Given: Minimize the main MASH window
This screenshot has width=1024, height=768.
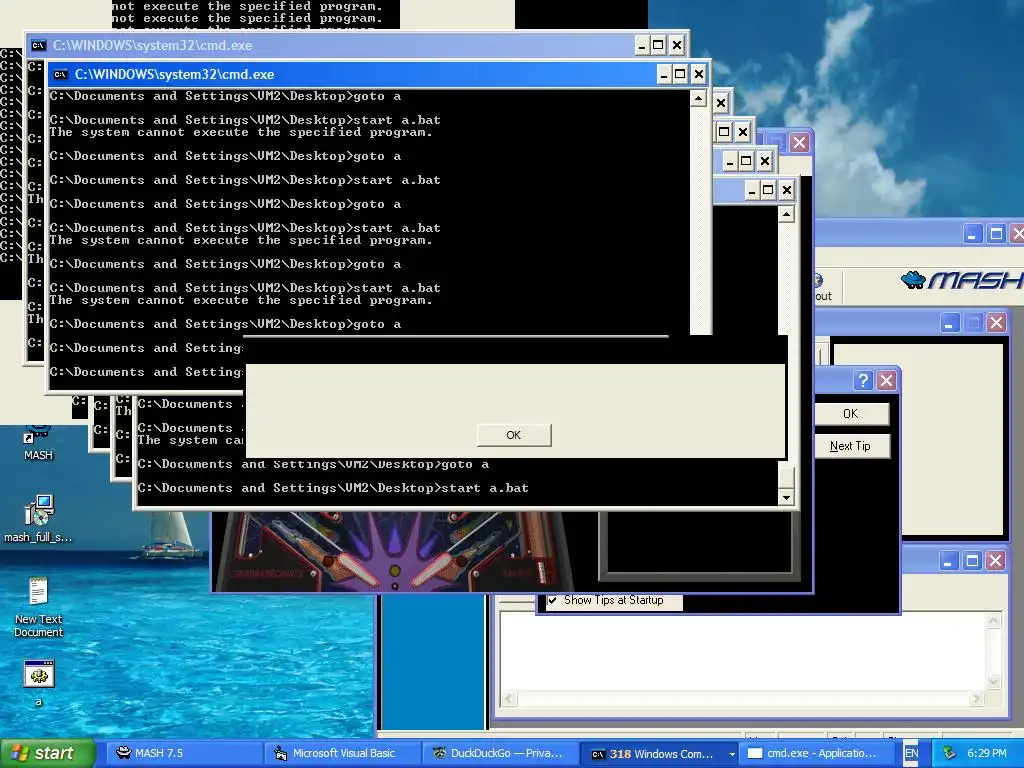Looking at the screenshot, I should (972, 234).
